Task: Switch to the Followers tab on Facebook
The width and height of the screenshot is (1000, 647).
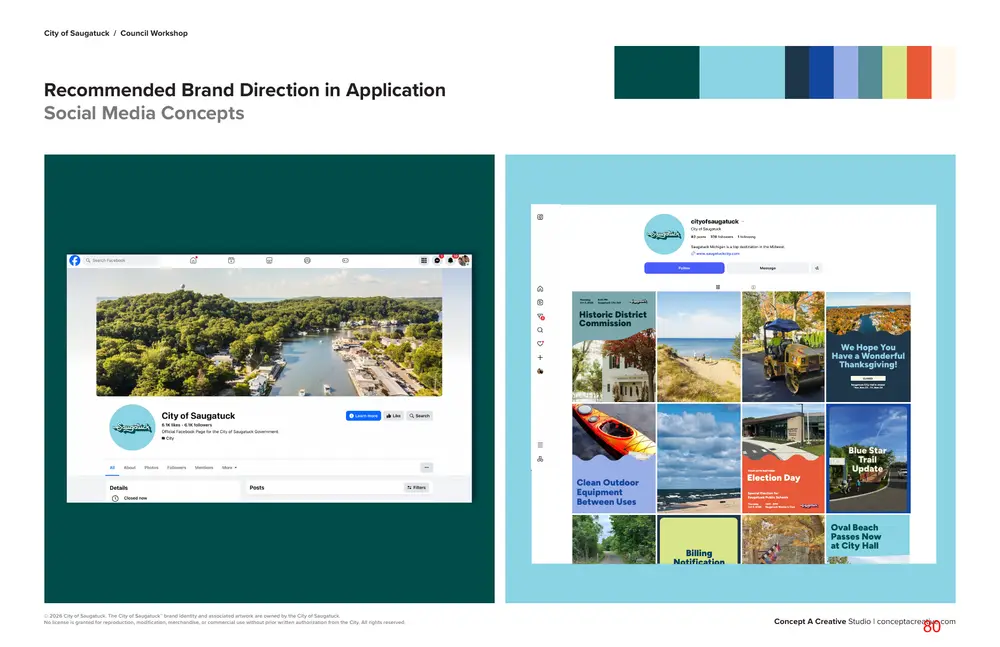Action: point(177,468)
